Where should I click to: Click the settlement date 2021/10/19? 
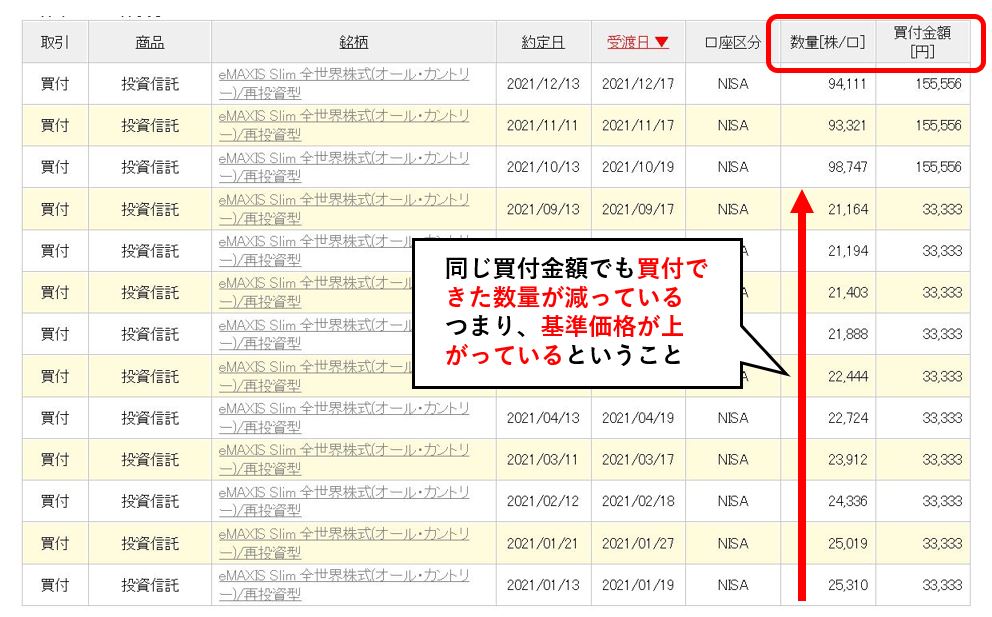(638, 167)
